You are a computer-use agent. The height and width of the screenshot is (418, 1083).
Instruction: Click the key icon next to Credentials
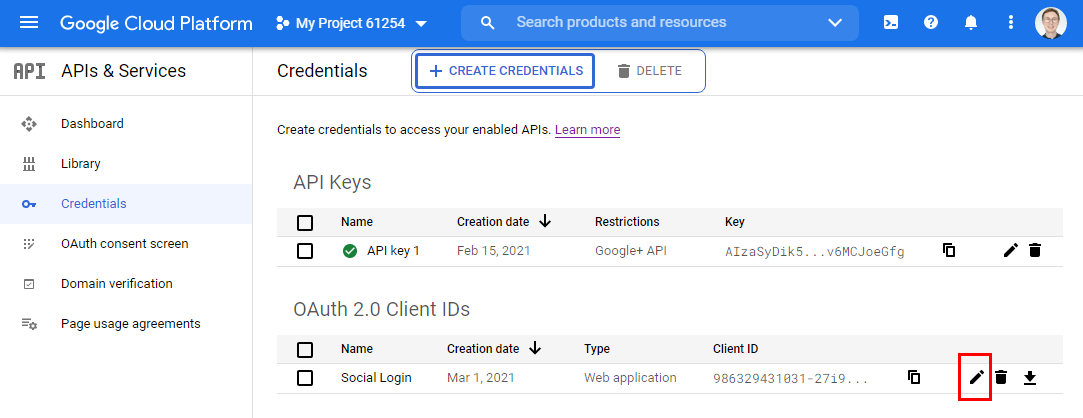(x=29, y=204)
